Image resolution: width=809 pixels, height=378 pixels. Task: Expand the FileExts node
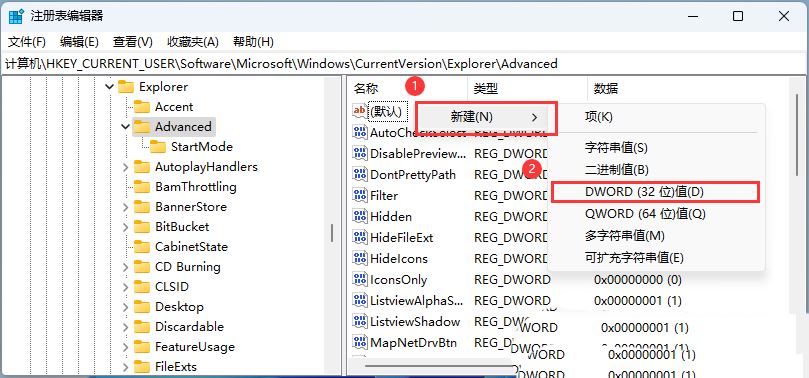coord(125,367)
